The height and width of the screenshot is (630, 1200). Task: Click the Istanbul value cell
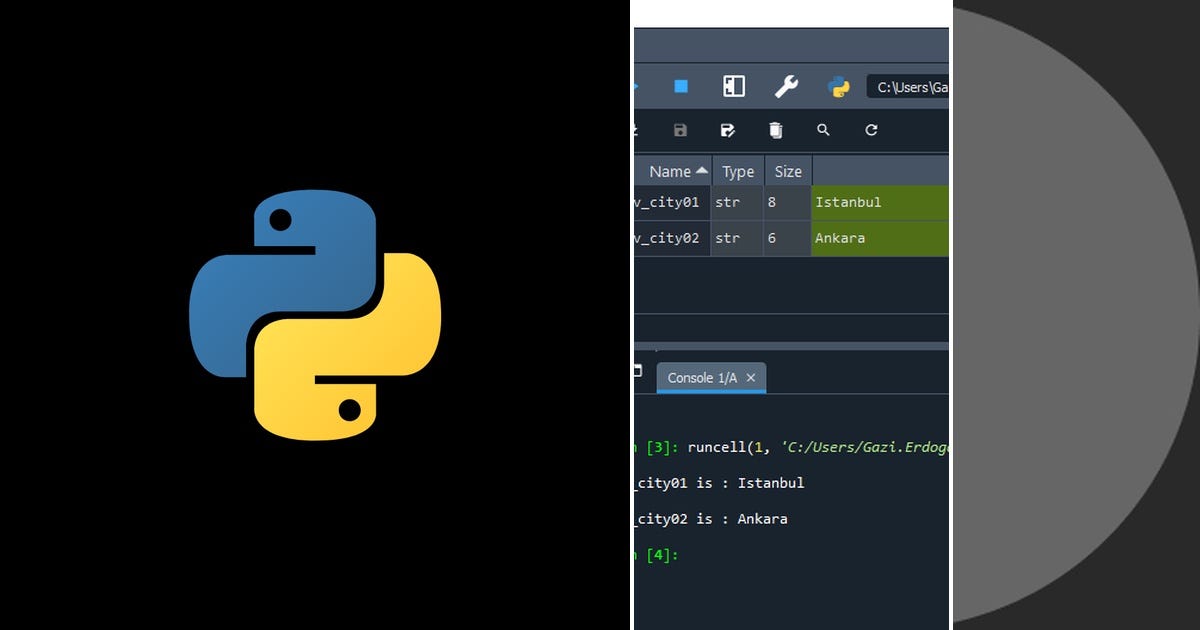[x=880, y=202]
